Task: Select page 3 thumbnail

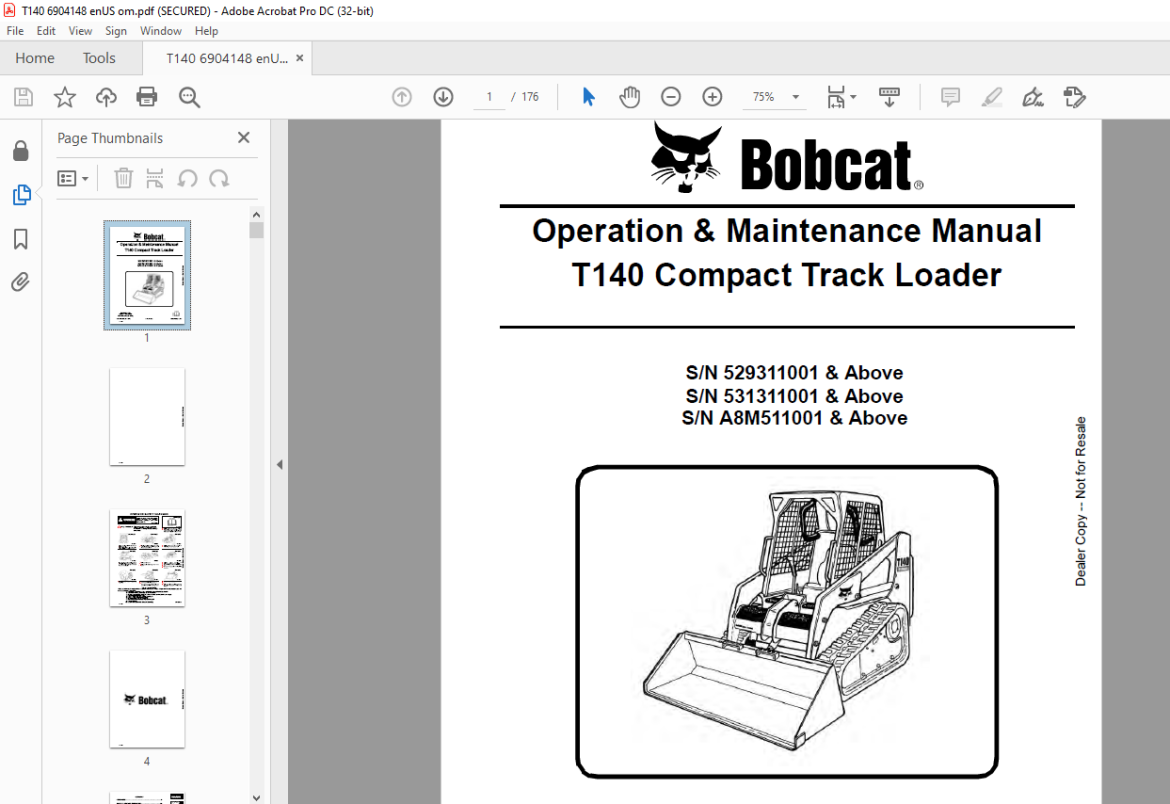Action: pyautogui.click(x=147, y=558)
